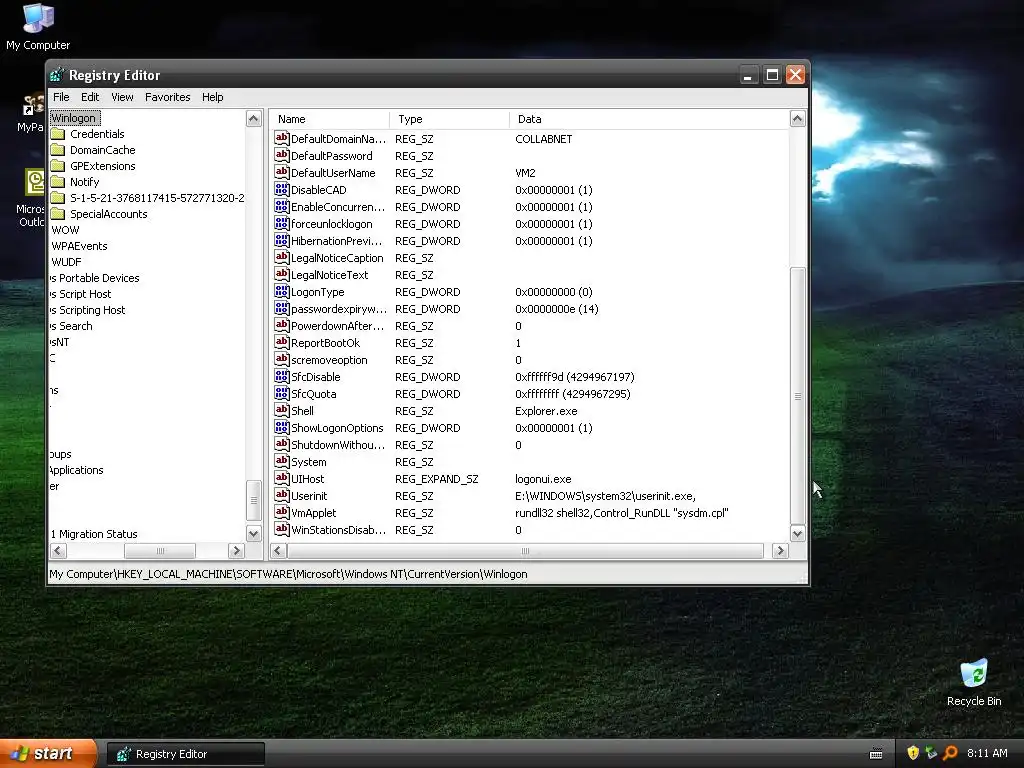Image resolution: width=1024 pixels, height=768 pixels.
Task: Sort by the Data column header
Action: 648,119
